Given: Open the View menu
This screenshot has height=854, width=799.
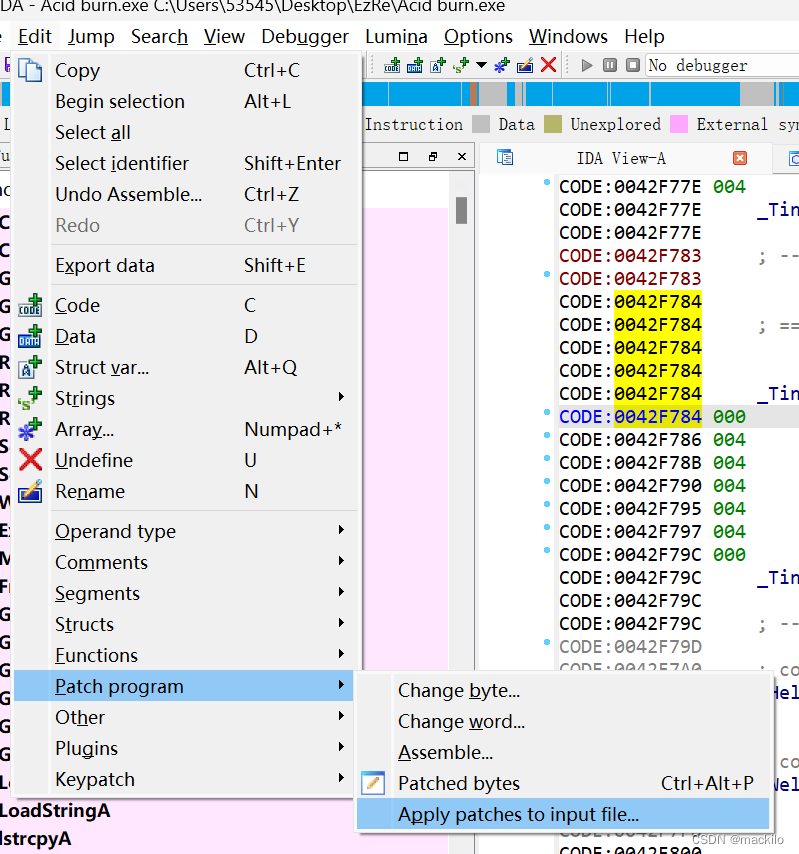Looking at the screenshot, I should tap(224, 36).
